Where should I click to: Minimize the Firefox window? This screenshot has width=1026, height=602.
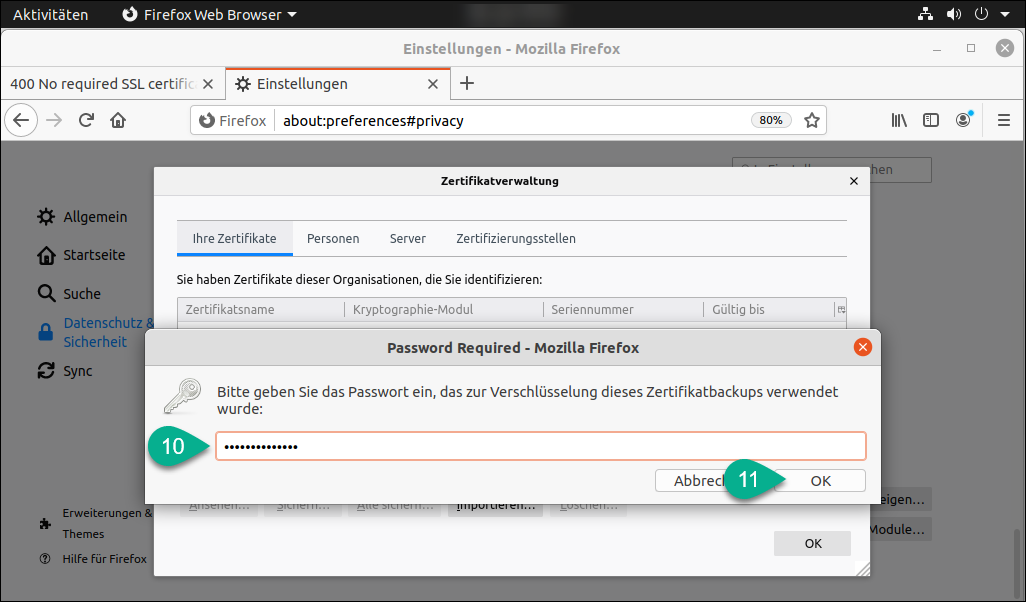pyautogui.click(x=937, y=49)
